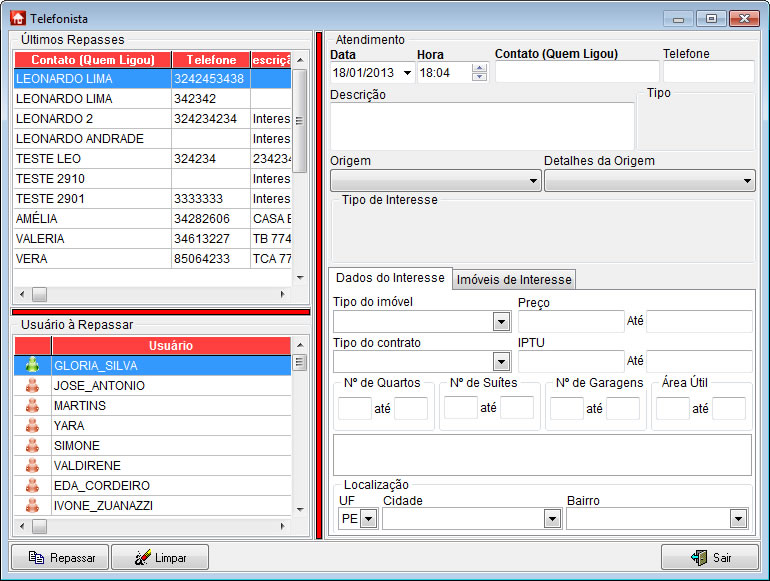Expand the Detalhes da Origem dropdown
Image resolution: width=770 pixels, height=581 pixels.
click(x=649, y=181)
